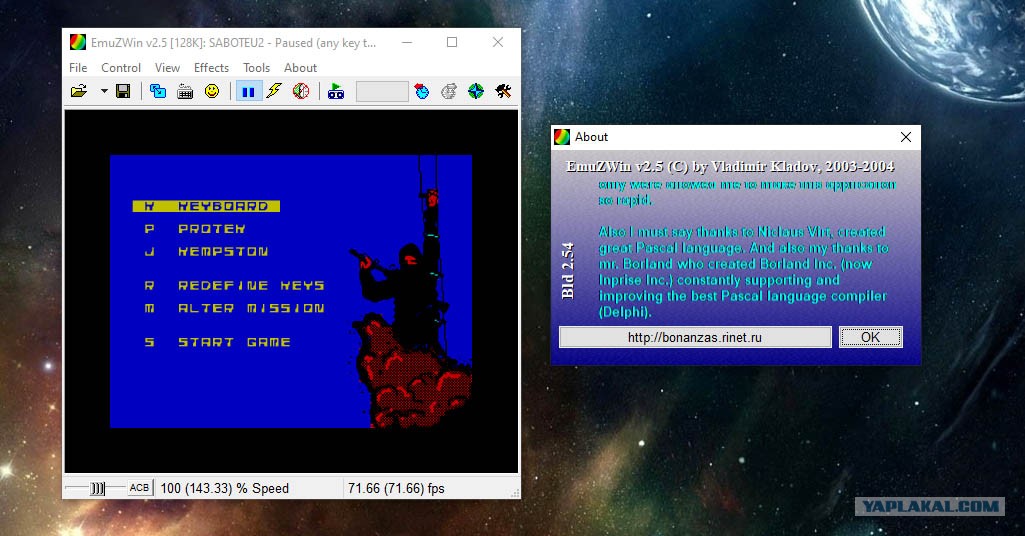Toggle the sound mute speaker icon
Viewport: 1025px width, 536px height.
point(301,92)
